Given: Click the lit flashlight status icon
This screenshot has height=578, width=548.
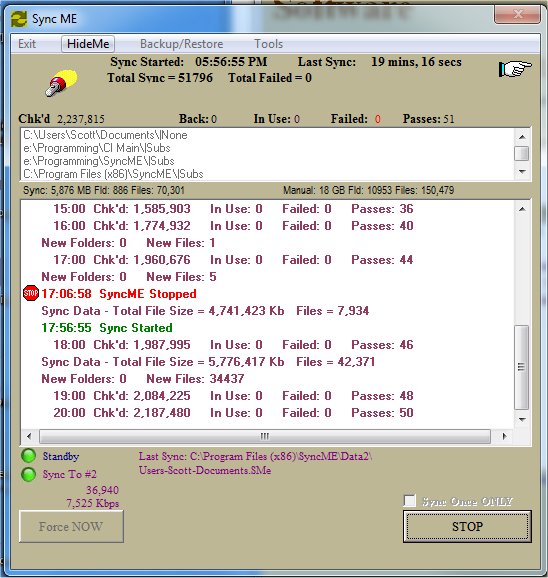Looking at the screenshot, I should click(62, 83).
